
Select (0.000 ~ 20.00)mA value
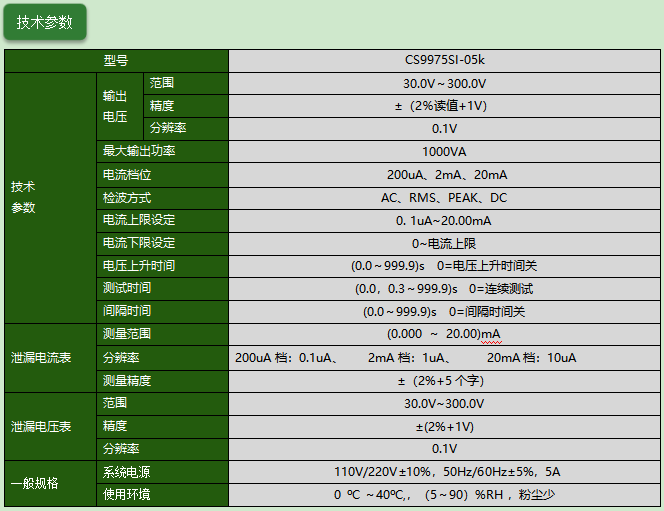point(444,334)
